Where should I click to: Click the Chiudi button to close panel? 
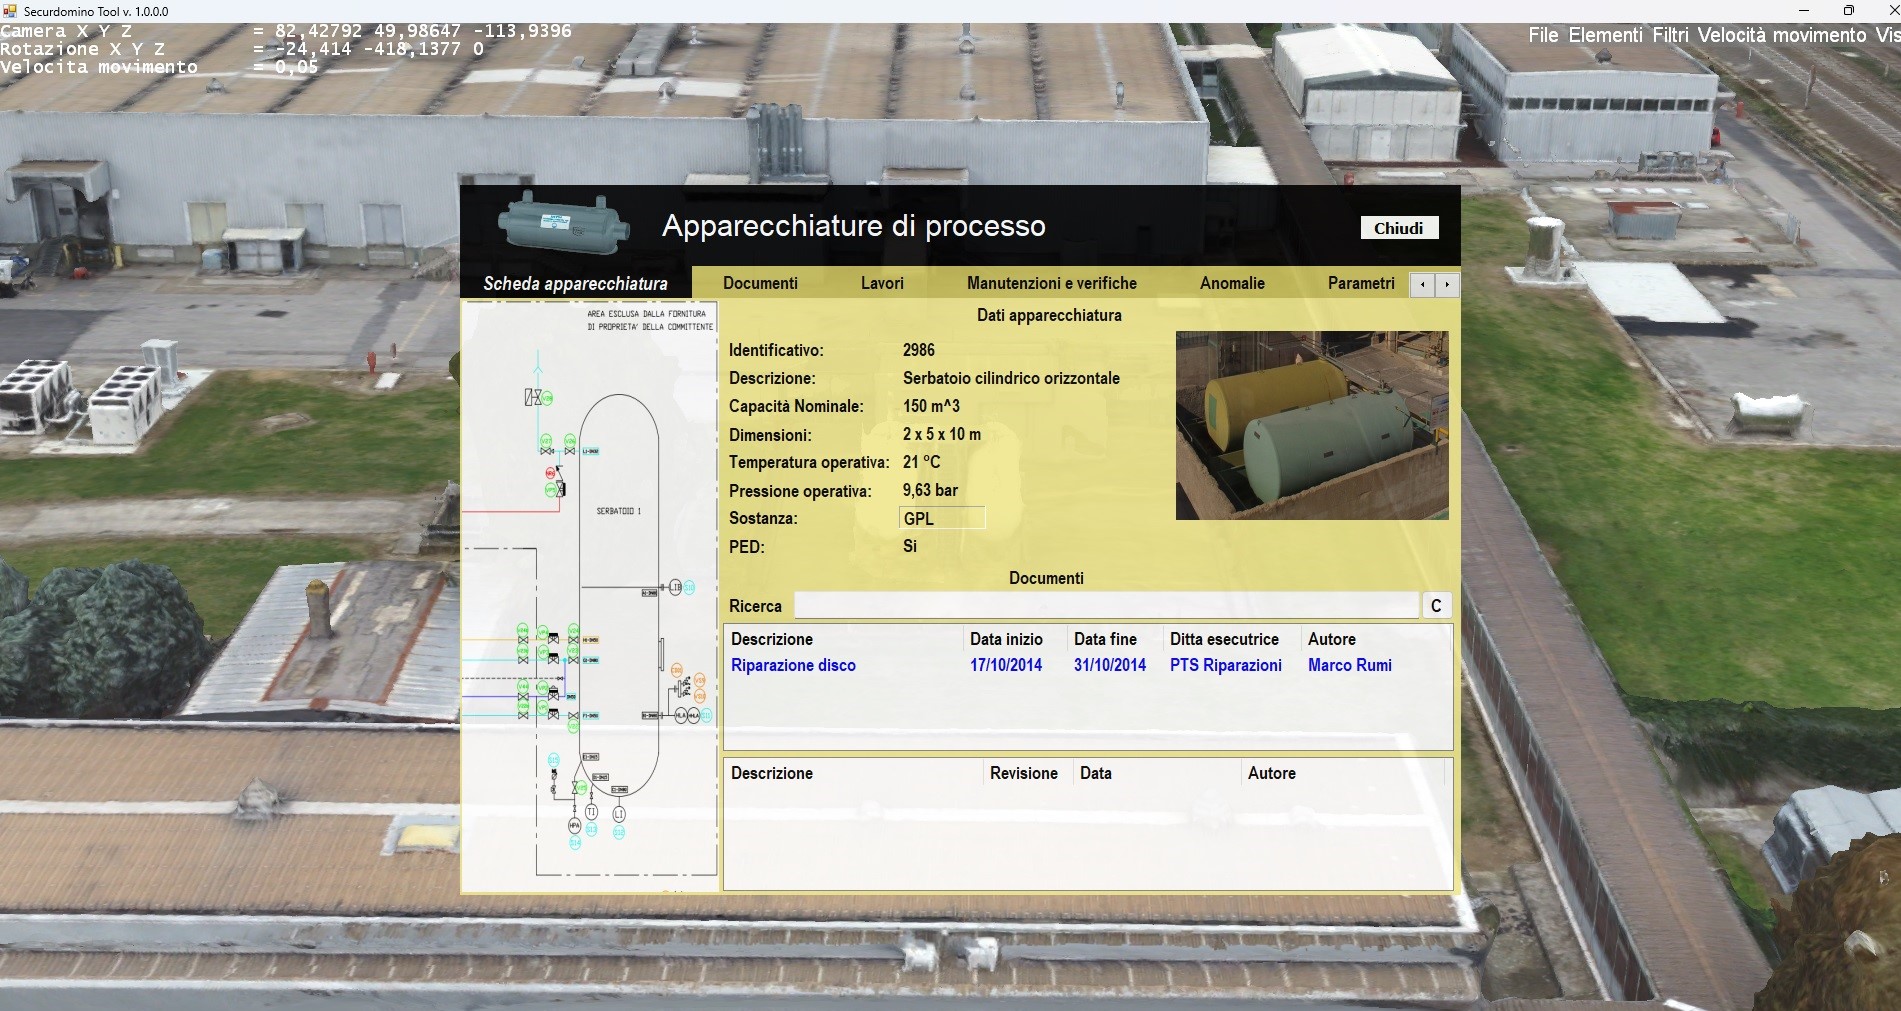pyautogui.click(x=1398, y=228)
